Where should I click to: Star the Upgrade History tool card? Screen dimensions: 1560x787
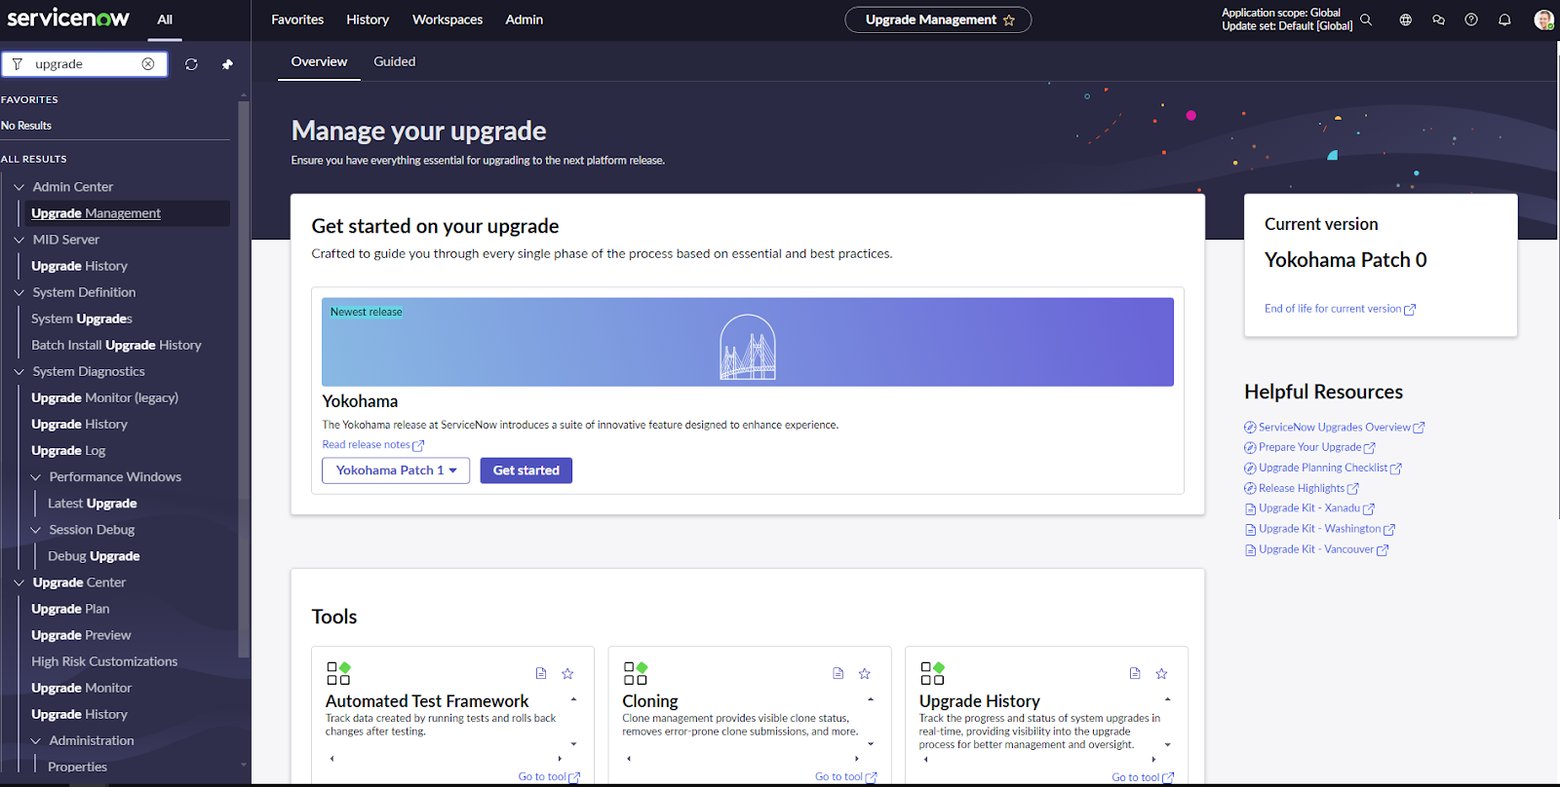tap(1161, 674)
